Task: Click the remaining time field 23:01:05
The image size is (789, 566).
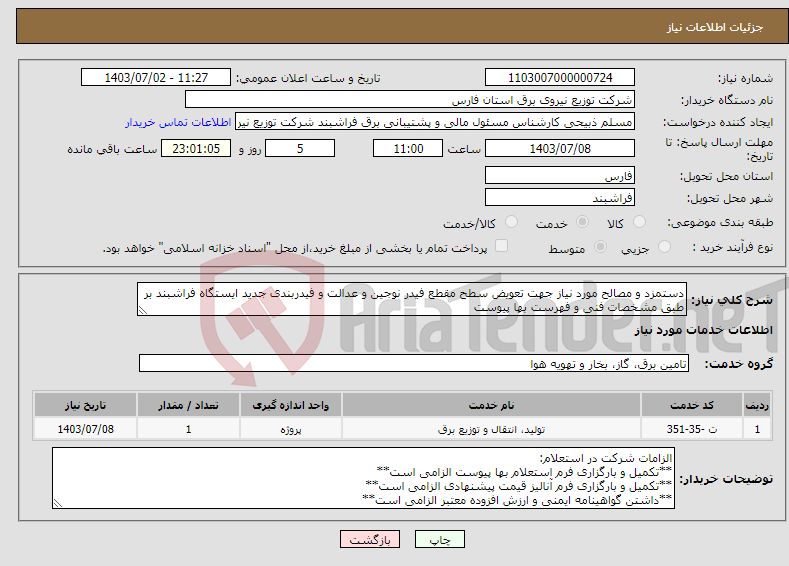Action: click(196, 148)
